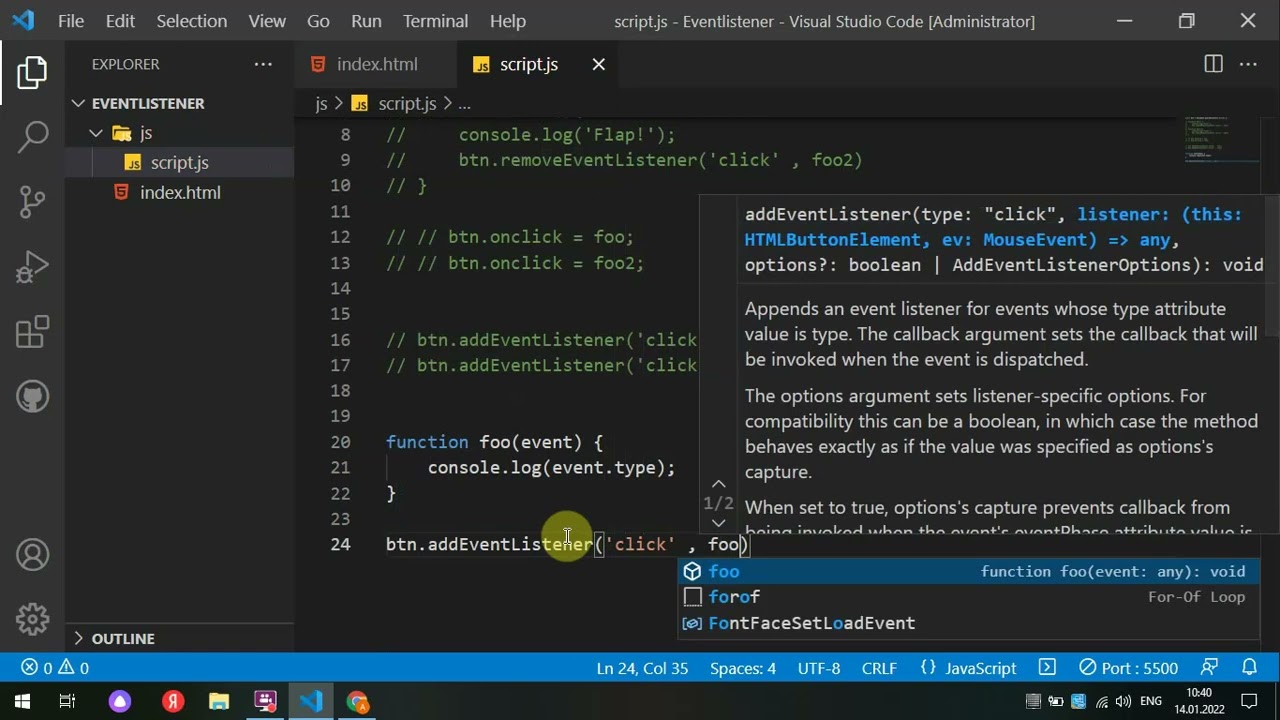The width and height of the screenshot is (1280, 720).
Task: Show next signature overload arrow
Action: [718, 522]
